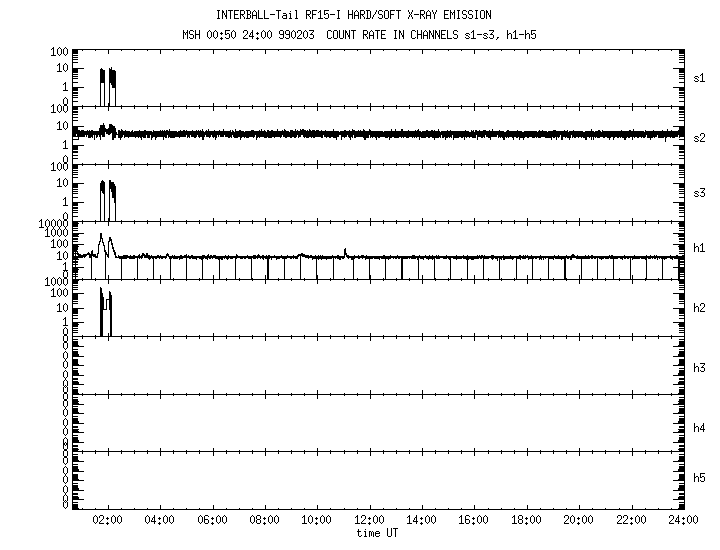This screenshot has width=720, height=550.
Task: Click the s1 channel label
Action: click(700, 77)
